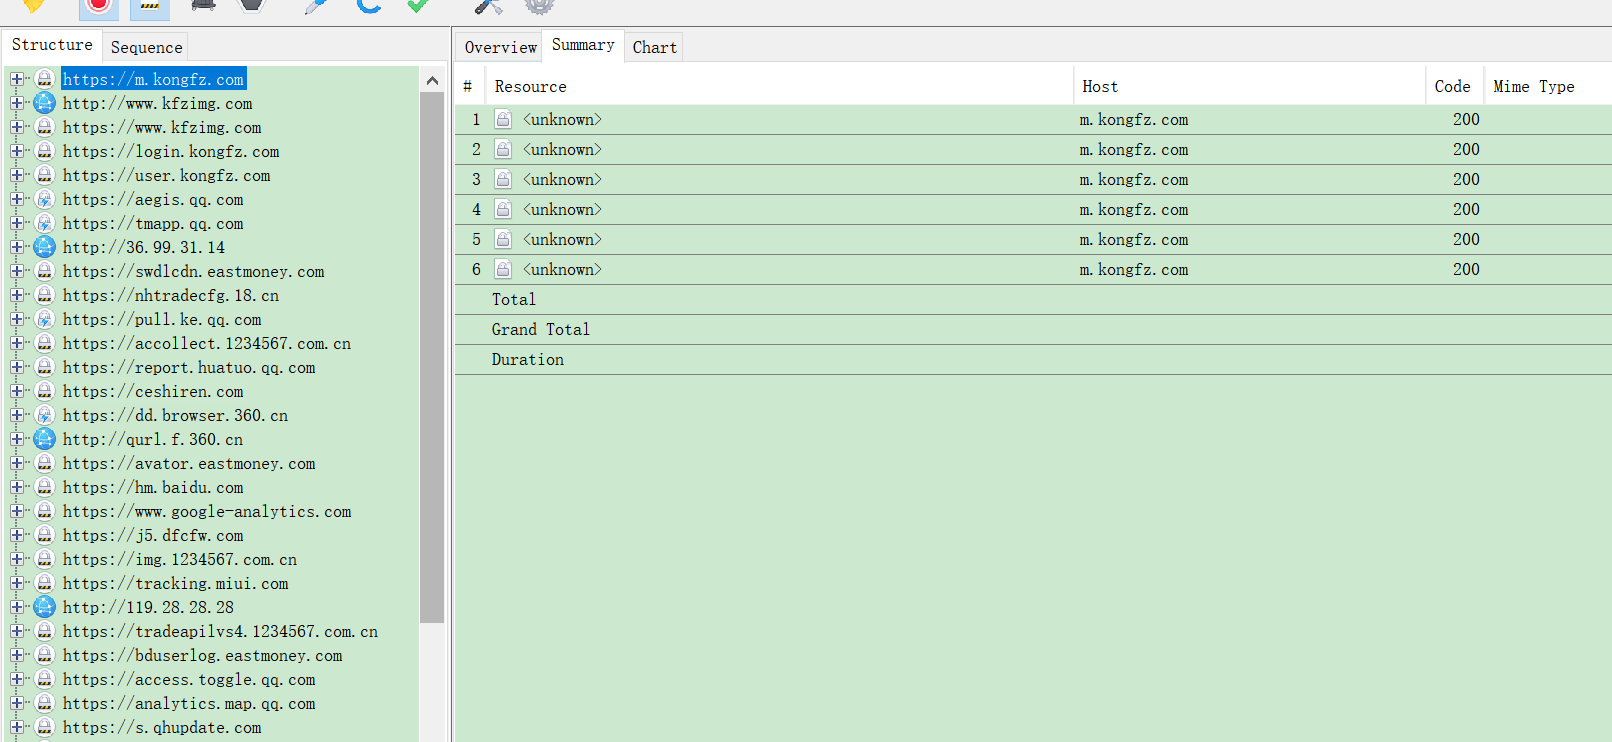Viewport: 1612px width, 742px height.
Task: Expand the https://www.google-analytics.com node
Action: 17,511
